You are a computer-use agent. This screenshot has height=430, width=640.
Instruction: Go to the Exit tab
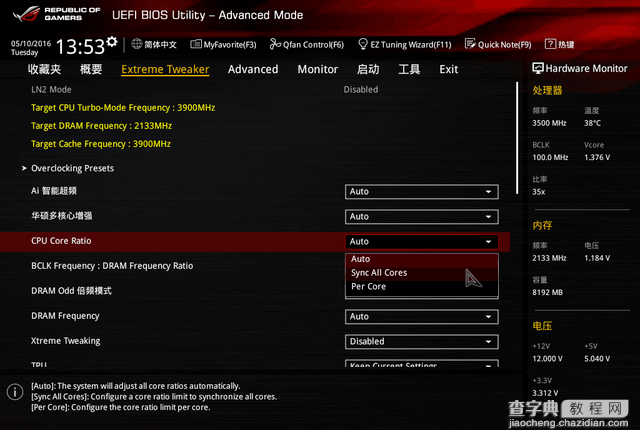(449, 69)
